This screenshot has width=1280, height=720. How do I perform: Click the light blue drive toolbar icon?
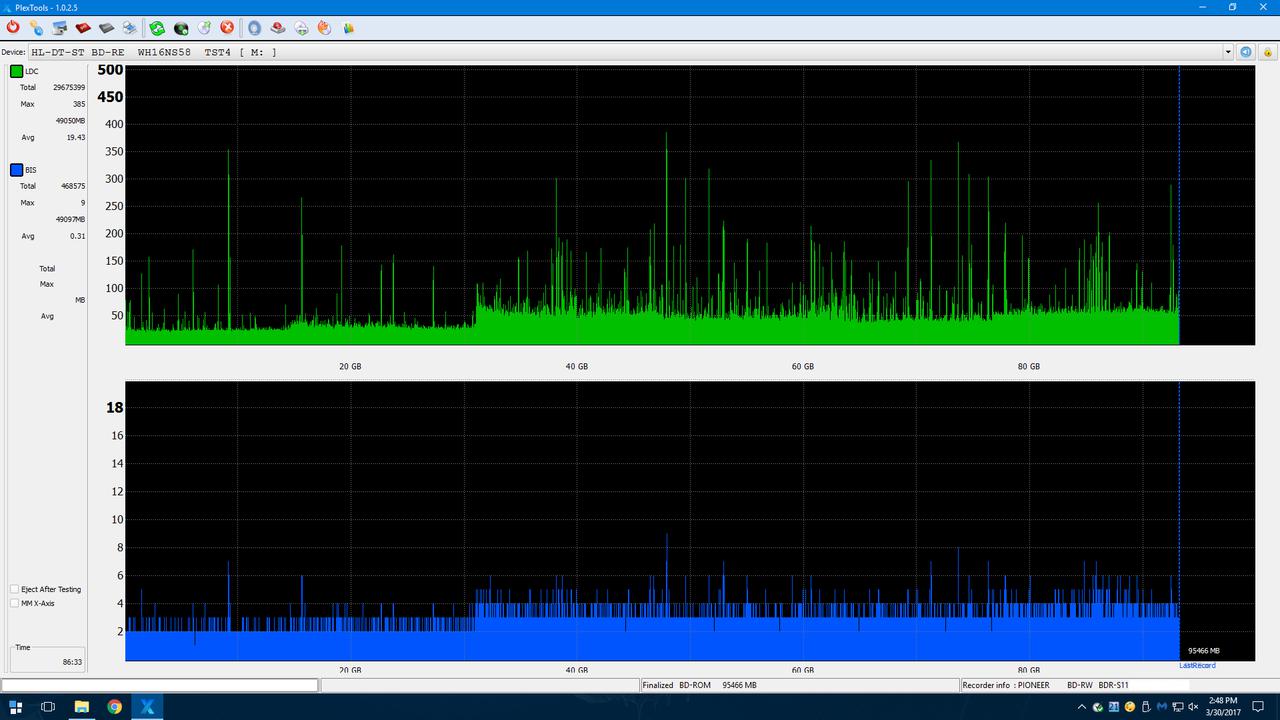tap(130, 28)
